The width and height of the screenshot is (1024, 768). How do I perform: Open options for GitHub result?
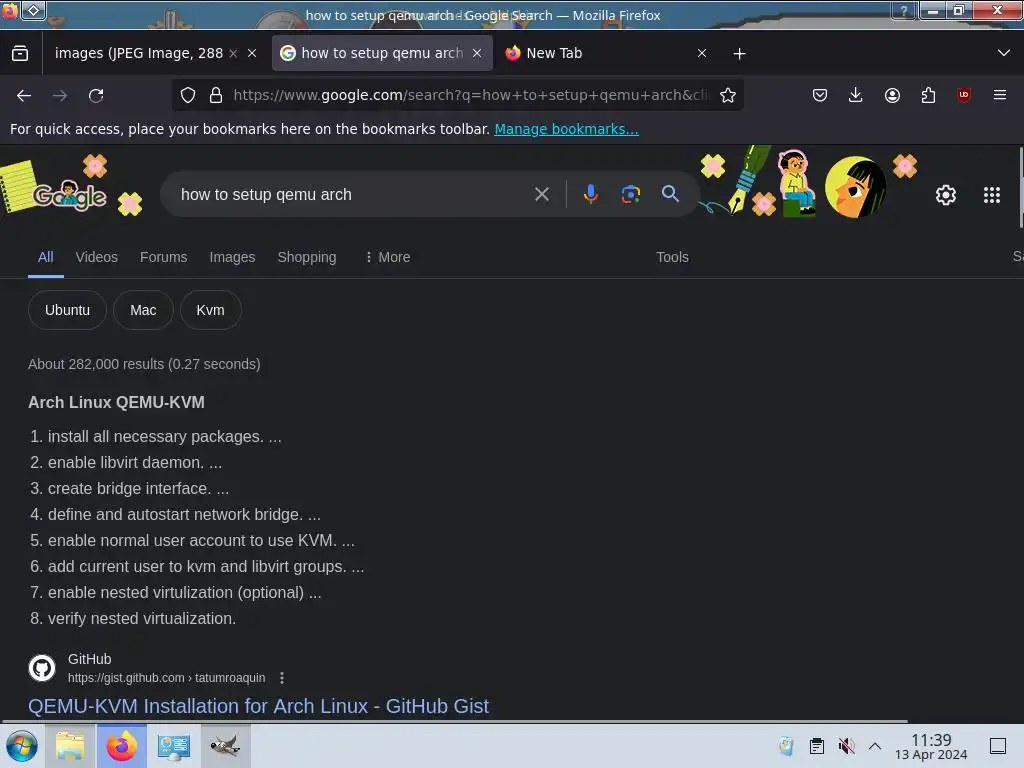pyautogui.click(x=281, y=678)
